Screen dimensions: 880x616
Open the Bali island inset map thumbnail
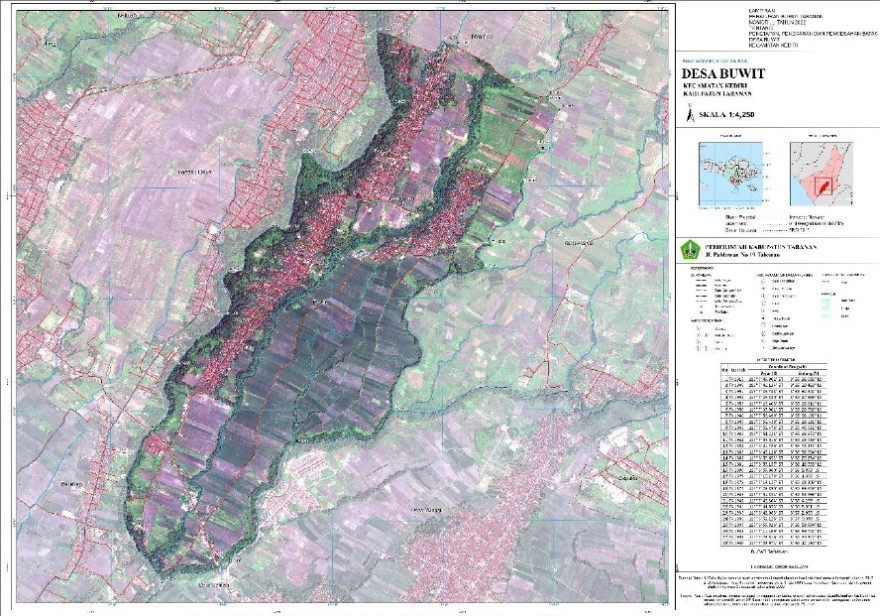730,173
